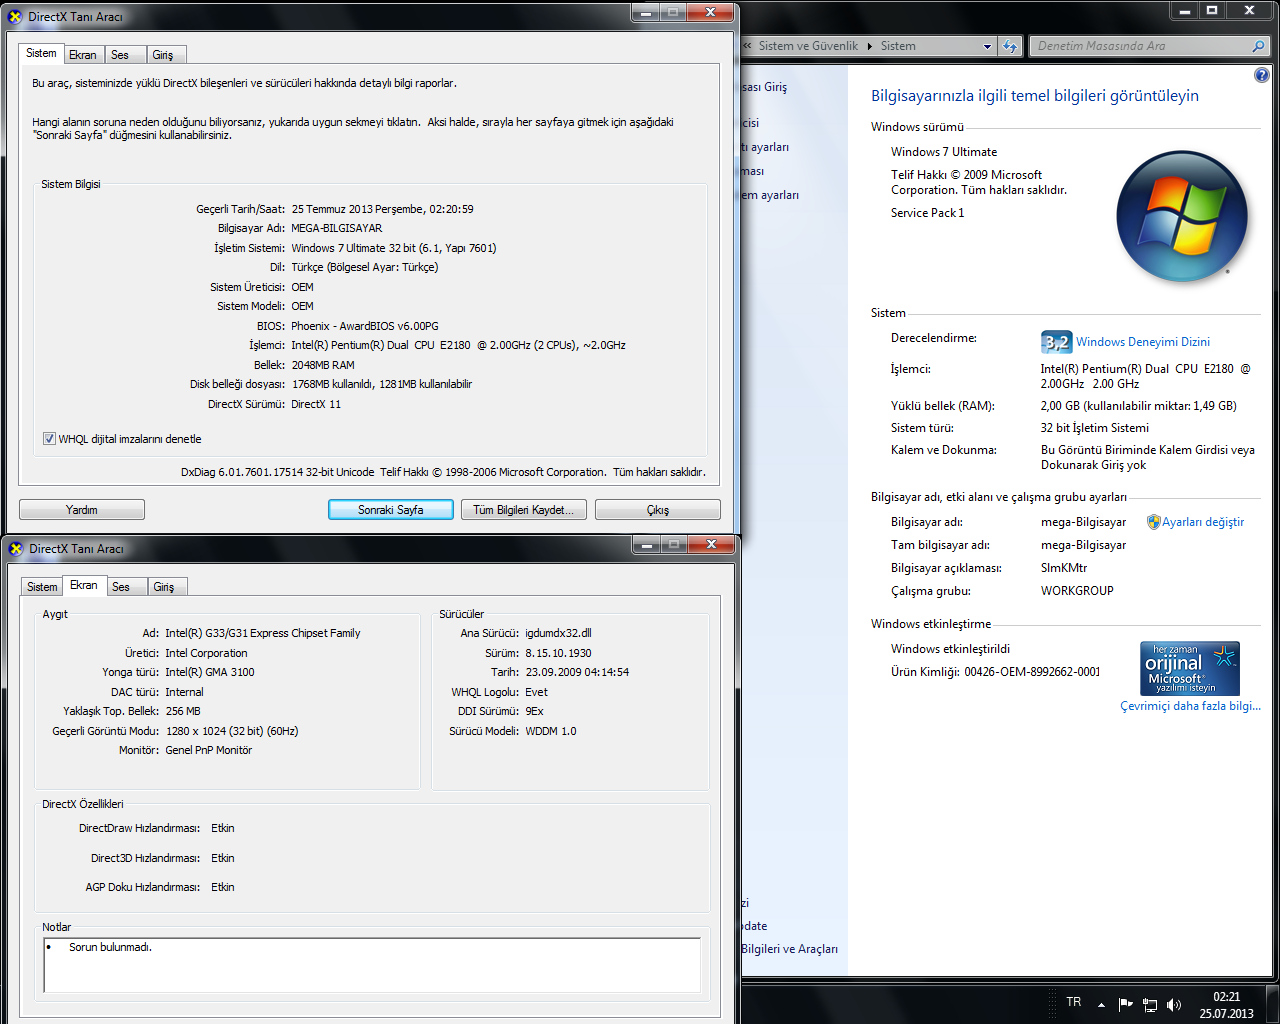Screen dimensions: 1280x1024
Task: Select the Giriş tab in the bottom DirectX window
Action: point(164,587)
